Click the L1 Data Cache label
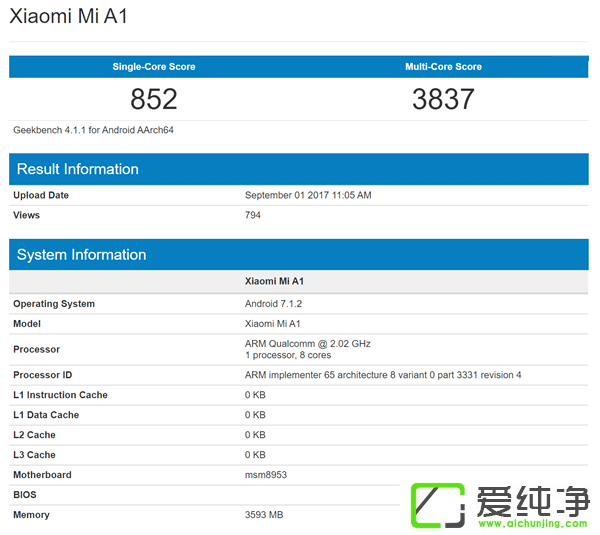 46,415
